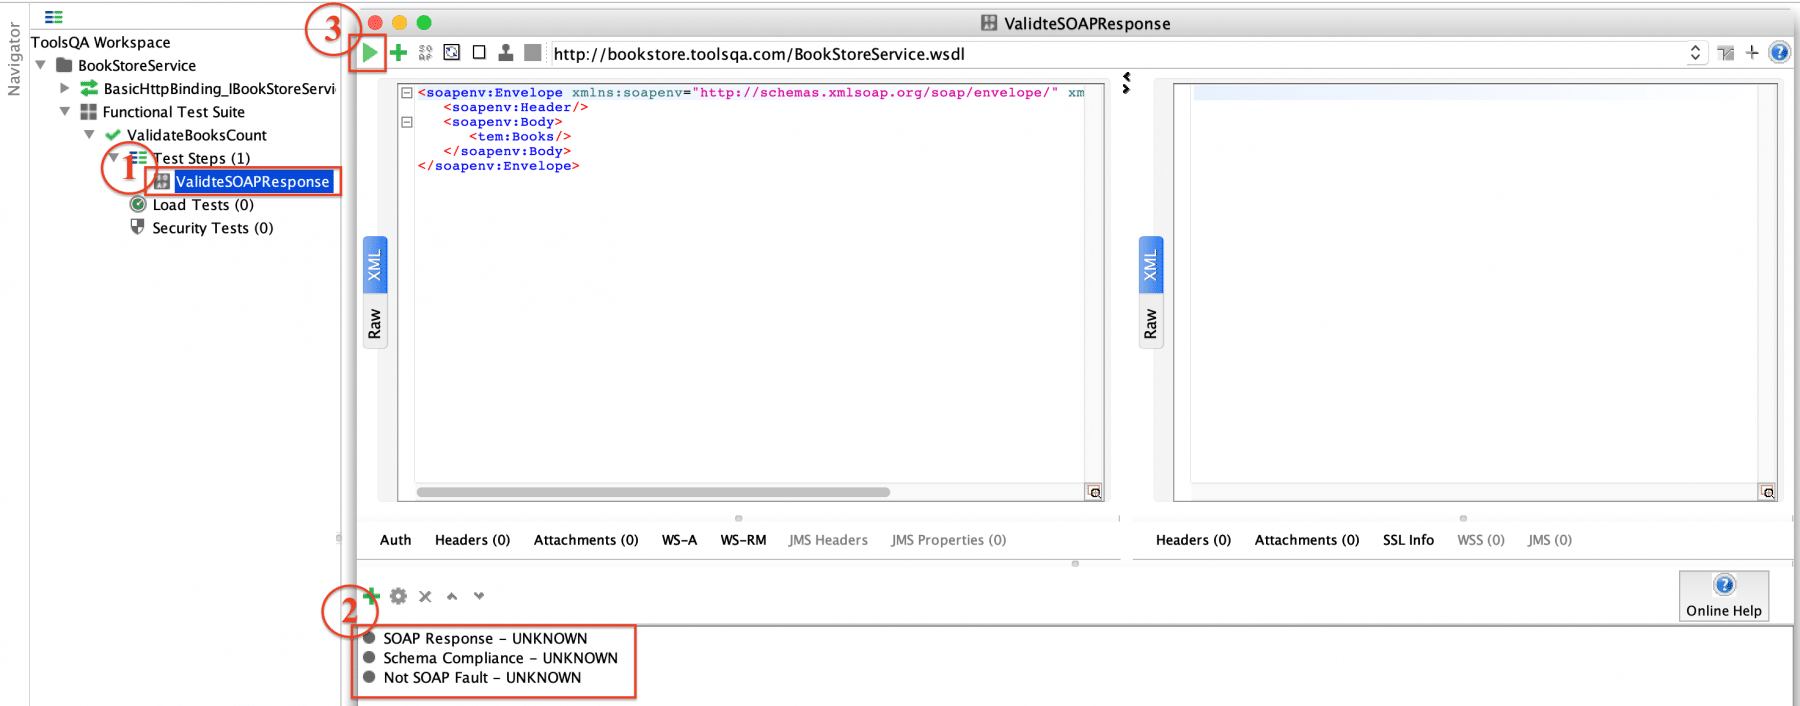
Task: Move the assertion up with the up arrow
Action: pos(452,596)
